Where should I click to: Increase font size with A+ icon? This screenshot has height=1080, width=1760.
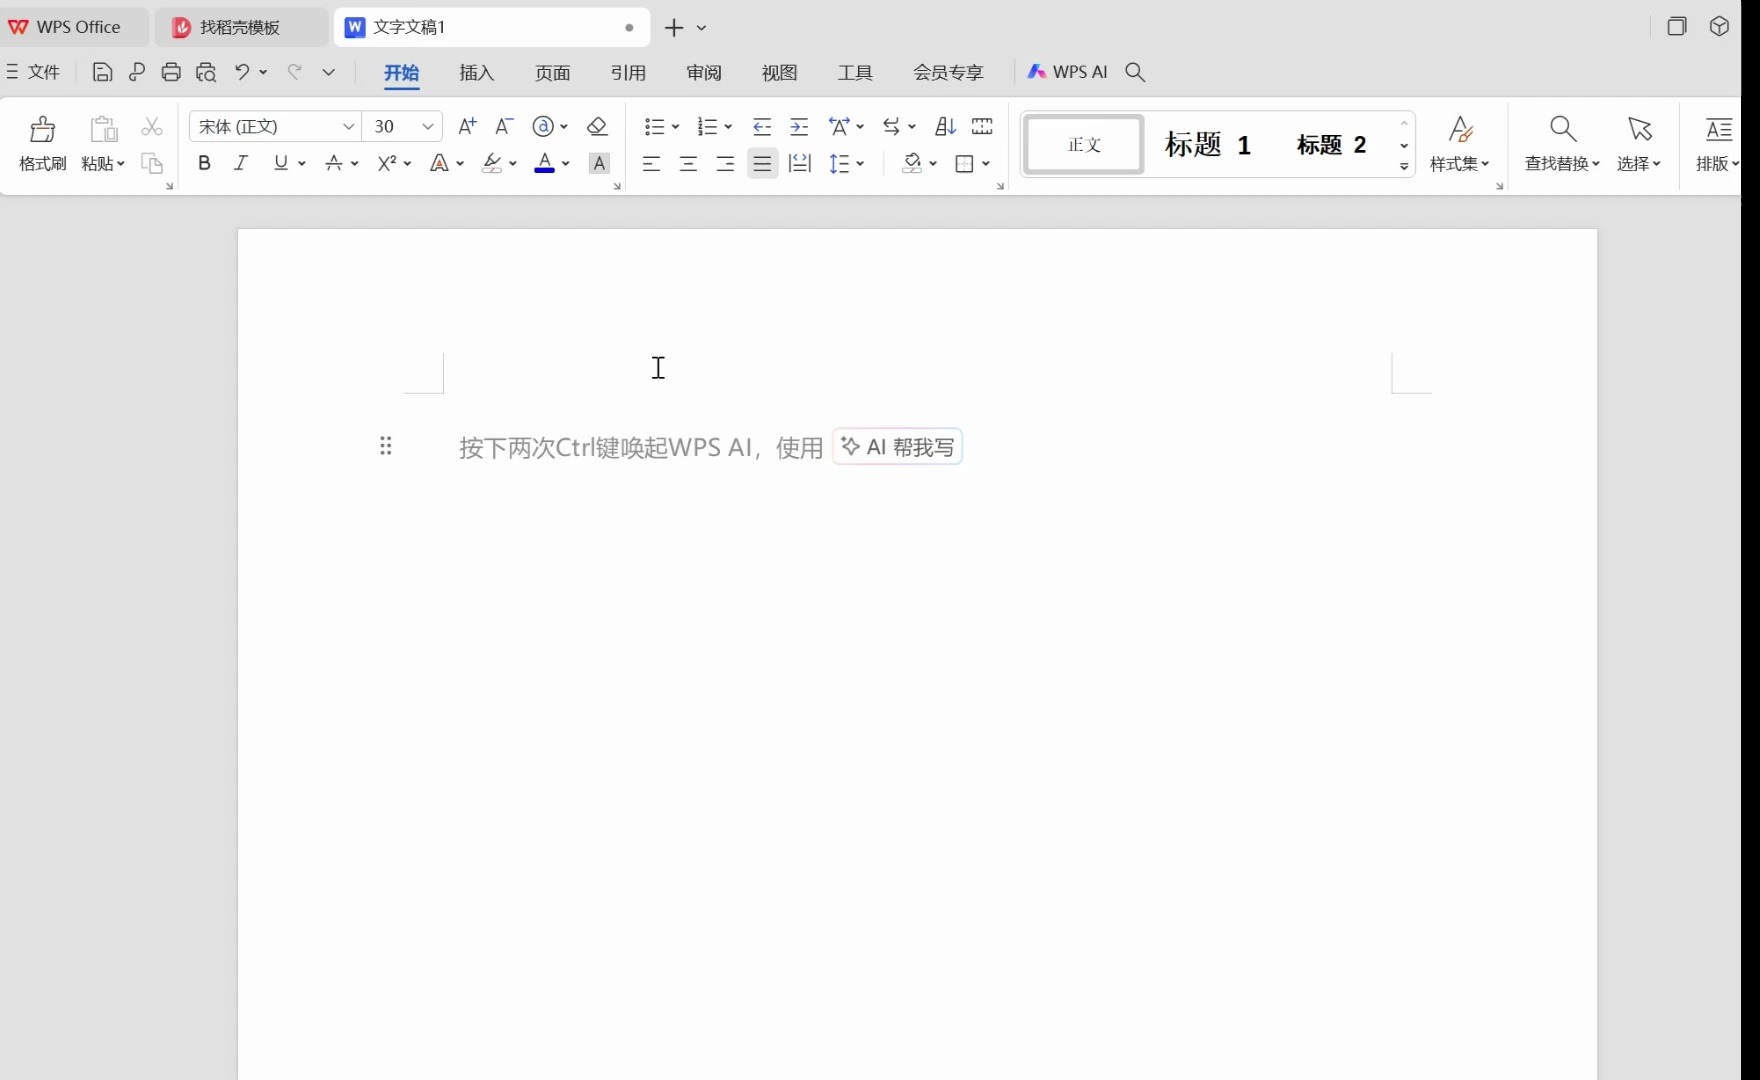466,127
